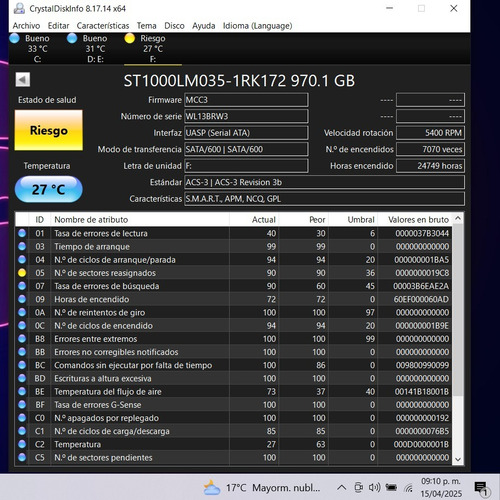Screen dimensions: 500x500
Task: Click the 7070 veces power-on count field
Action: point(430,149)
